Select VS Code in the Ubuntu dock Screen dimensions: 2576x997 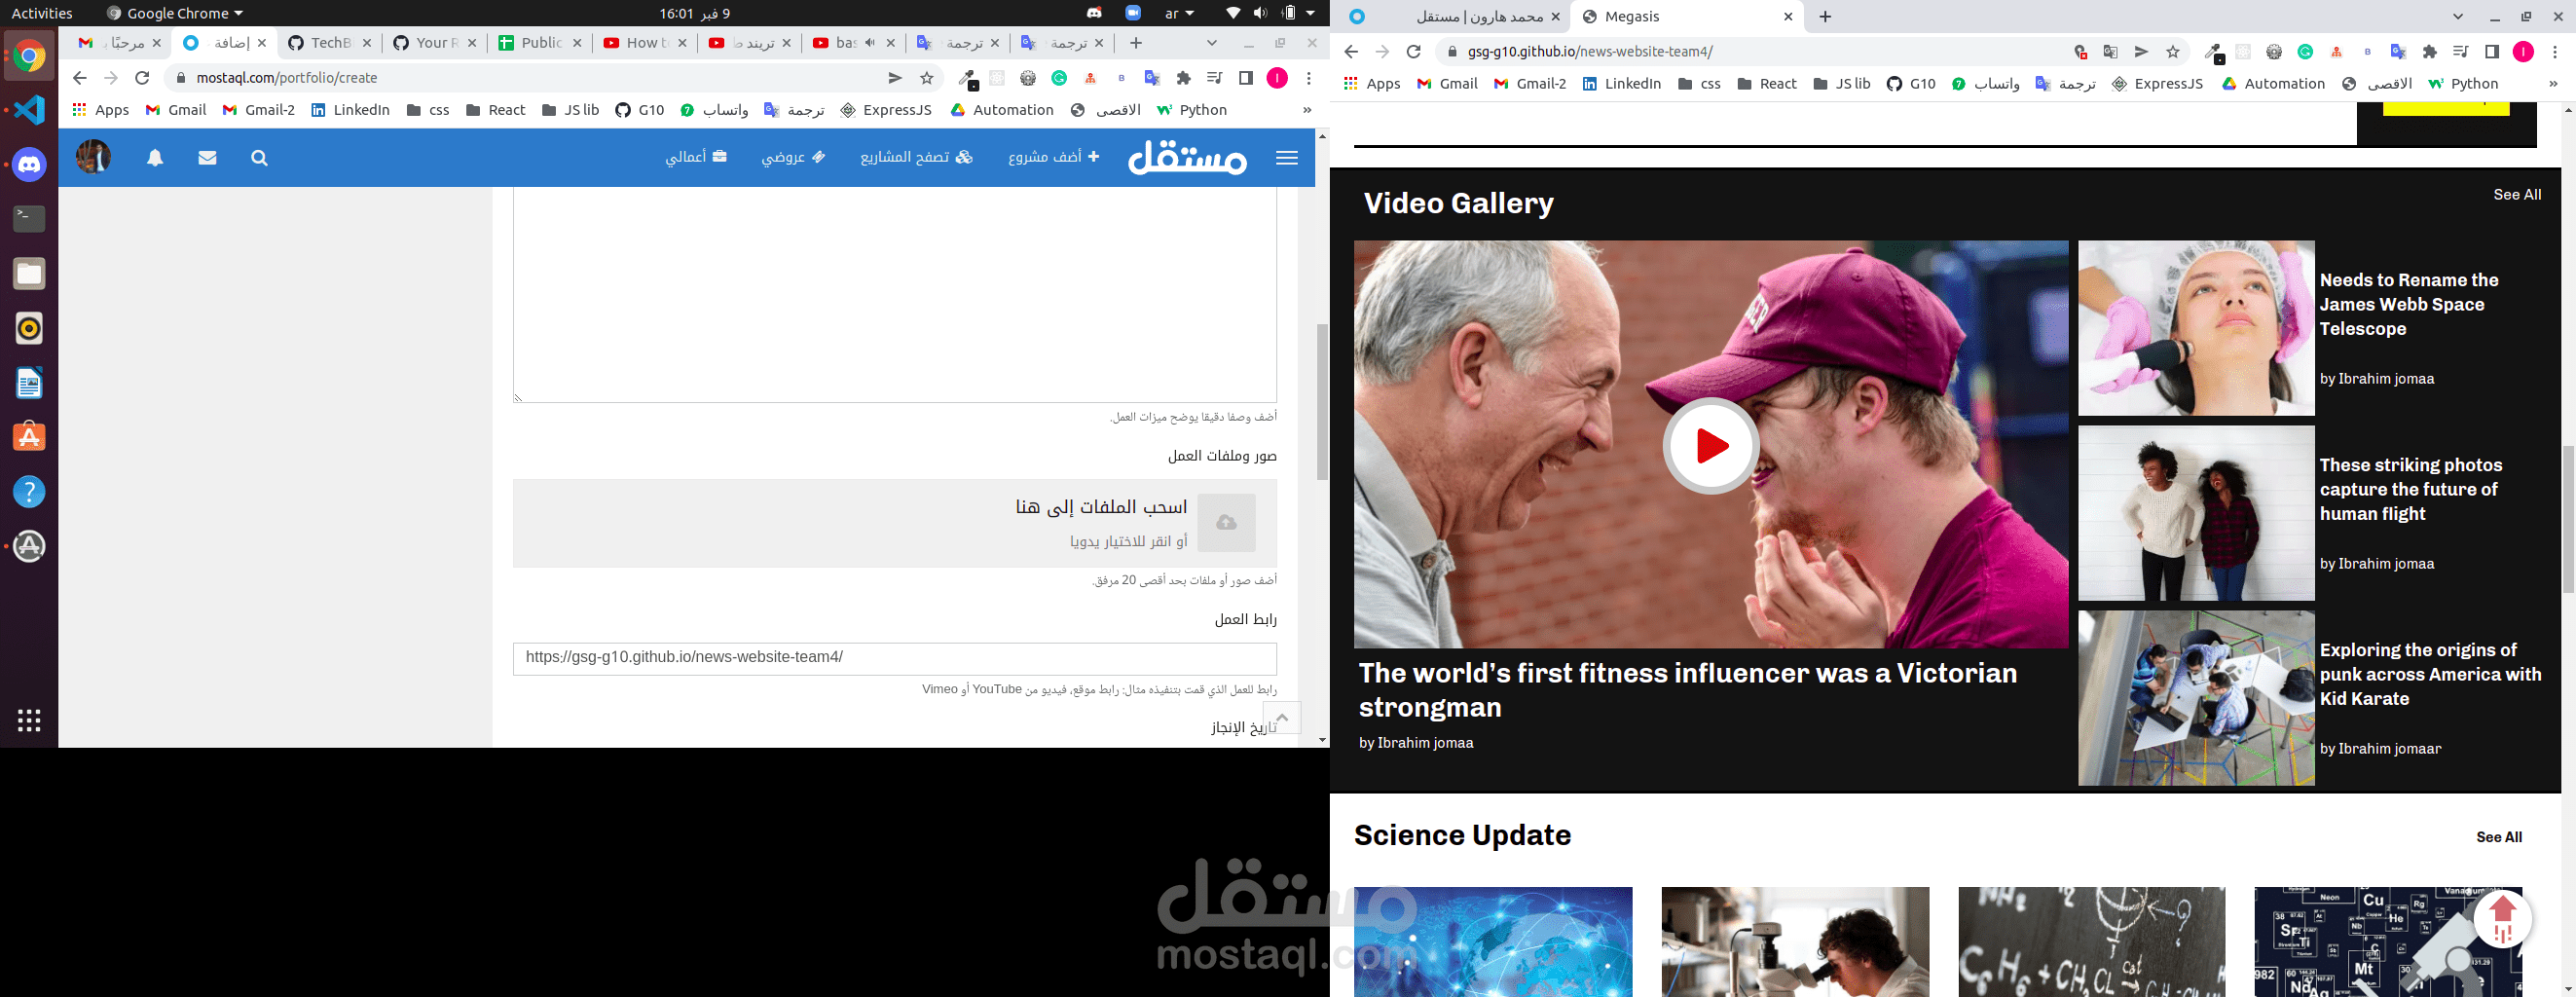(x=28, y=110)
